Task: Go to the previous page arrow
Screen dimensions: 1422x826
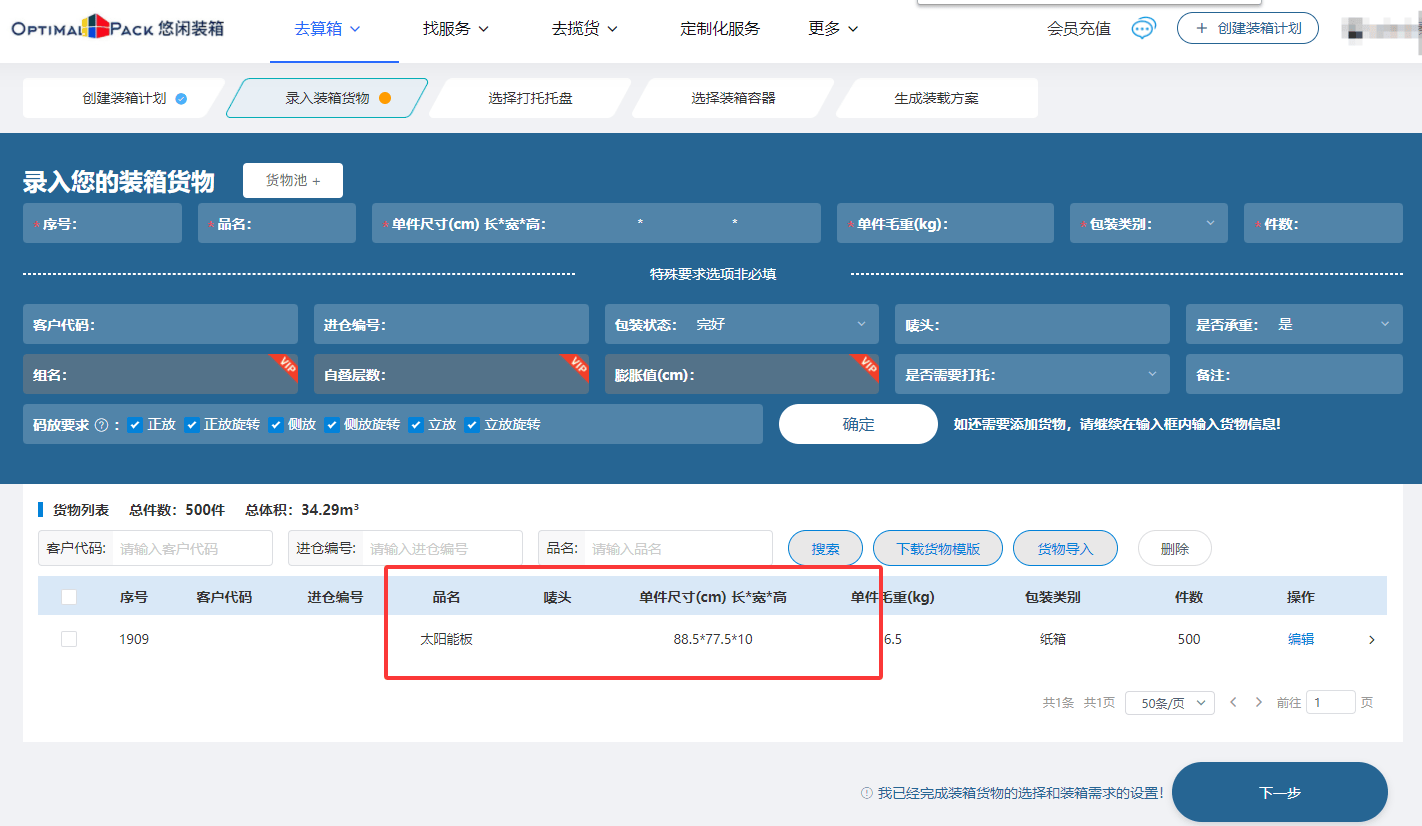Action: click(x=1233, y=703)
